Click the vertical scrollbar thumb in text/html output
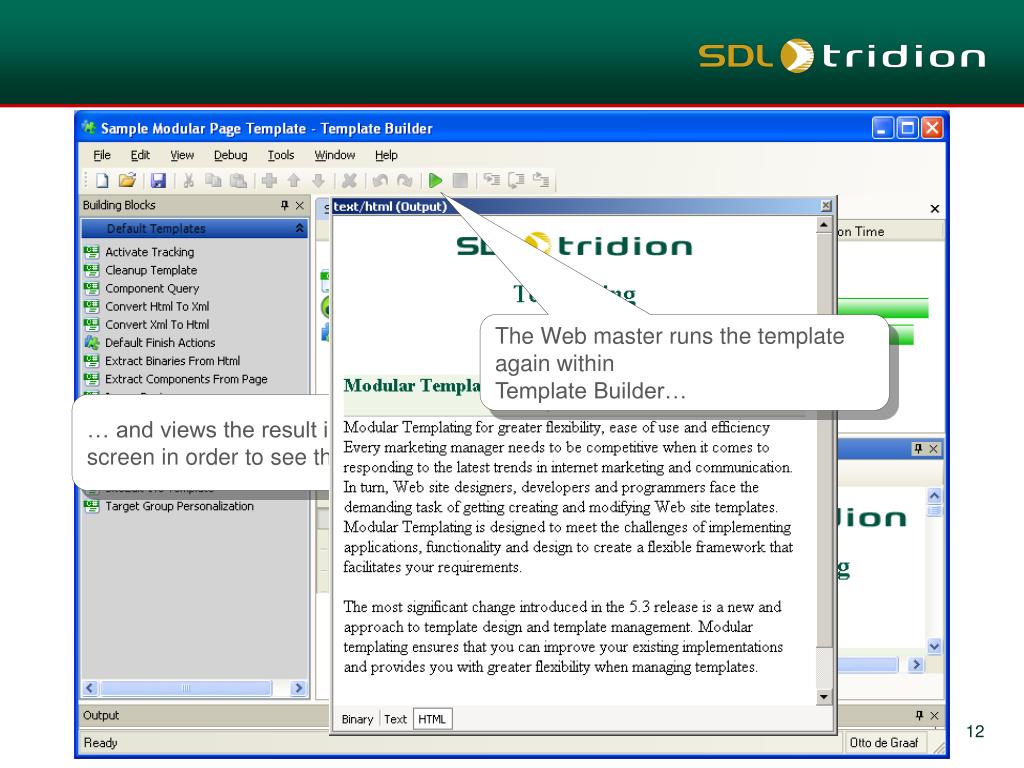 click(x=824, y=441)
